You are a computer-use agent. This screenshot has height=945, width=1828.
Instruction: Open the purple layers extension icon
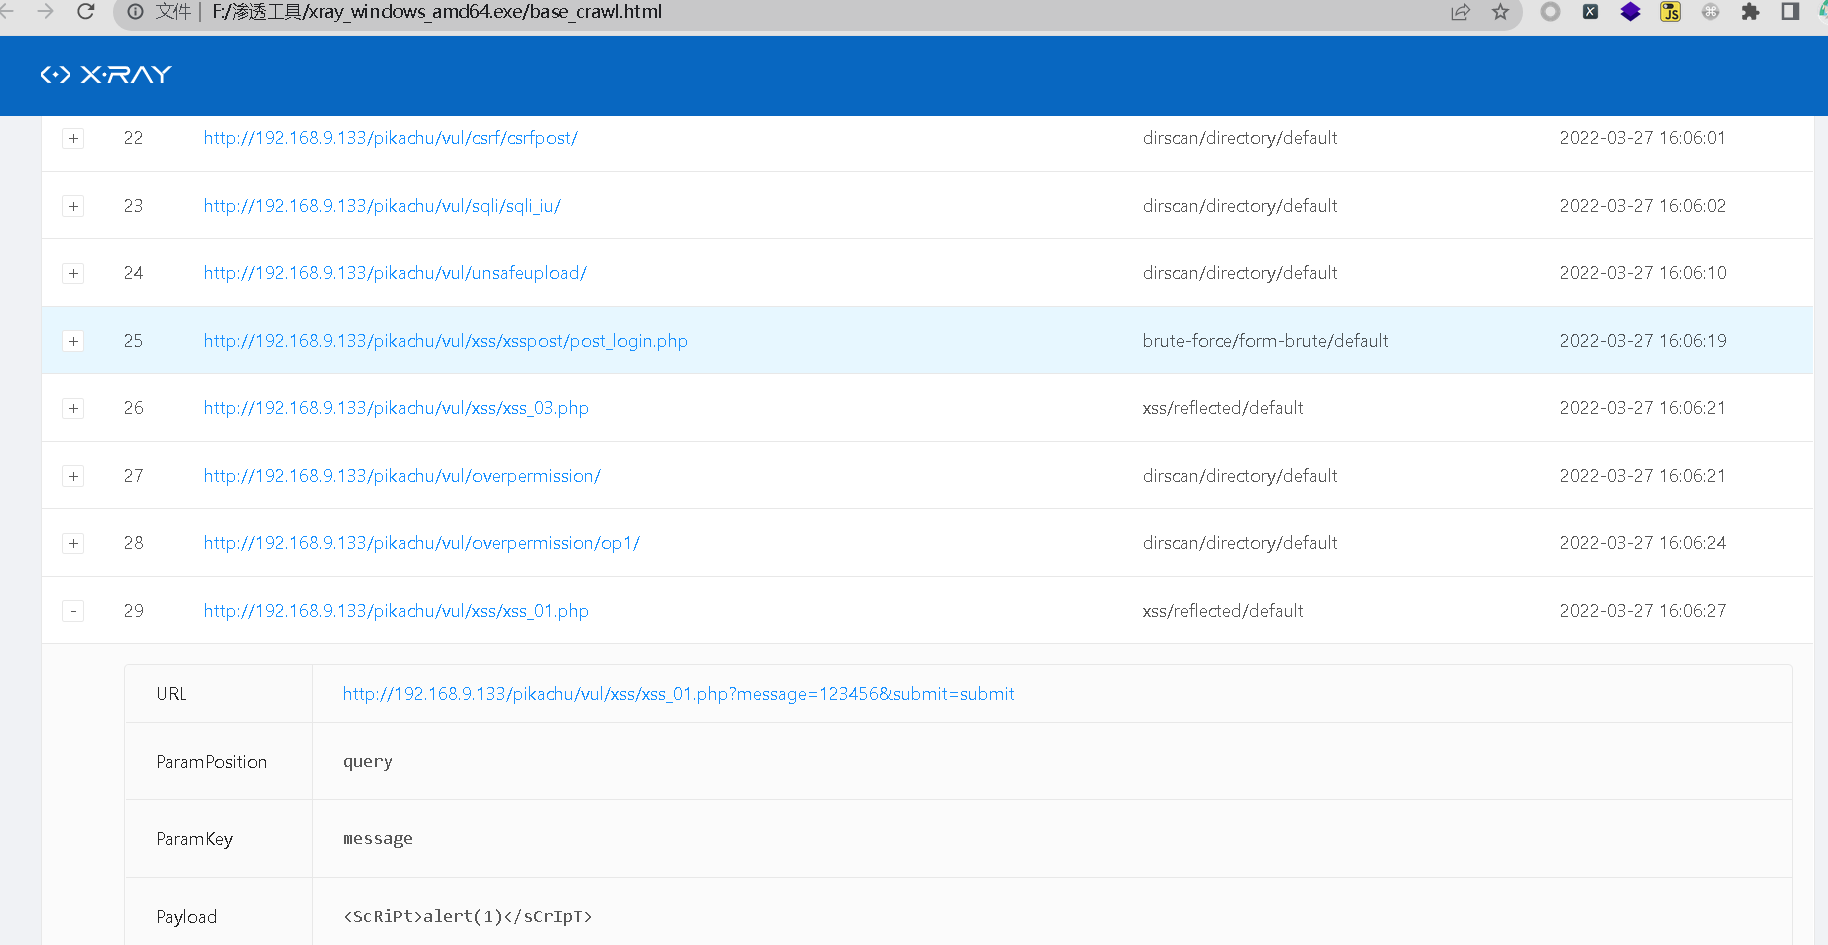click(x=1630, y=12)
